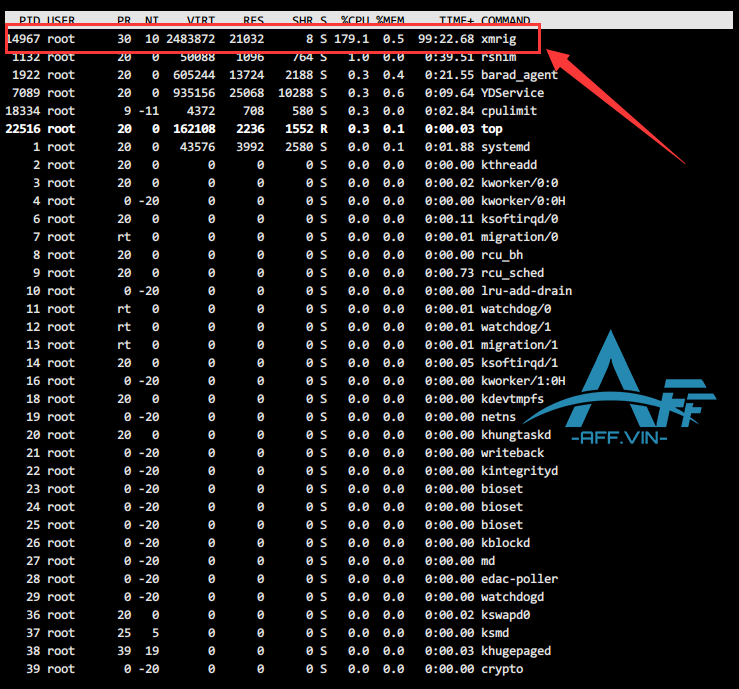Click the kthreadd process name
Screen dimensions: 739x689
pyautogui.click(x=508, y=165)
